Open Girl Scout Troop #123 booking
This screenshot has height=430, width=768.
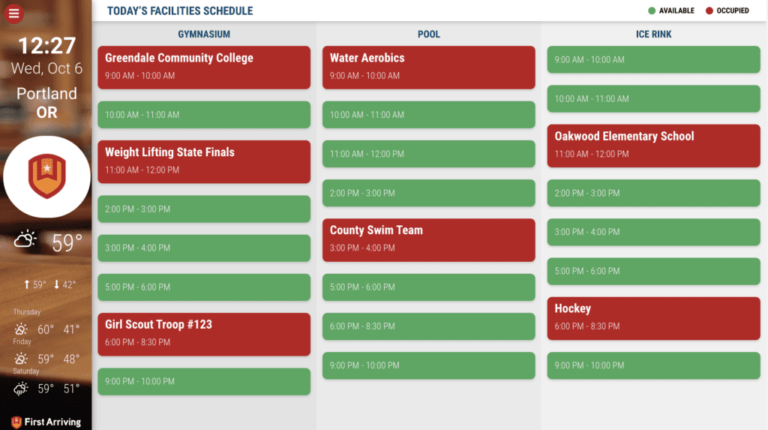click(x=204, y=333)
